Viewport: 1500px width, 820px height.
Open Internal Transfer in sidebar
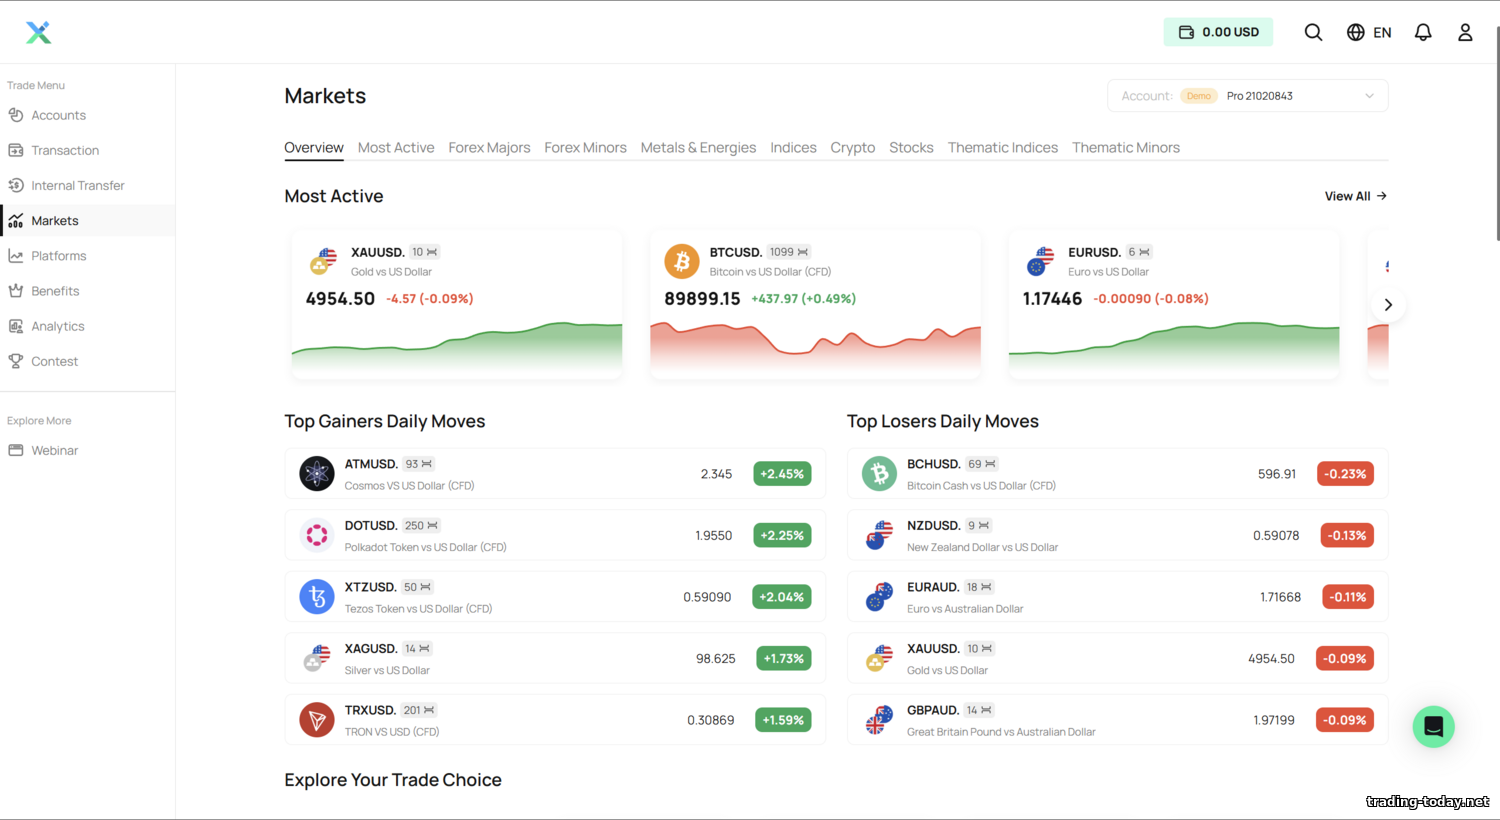coord(77,185)
